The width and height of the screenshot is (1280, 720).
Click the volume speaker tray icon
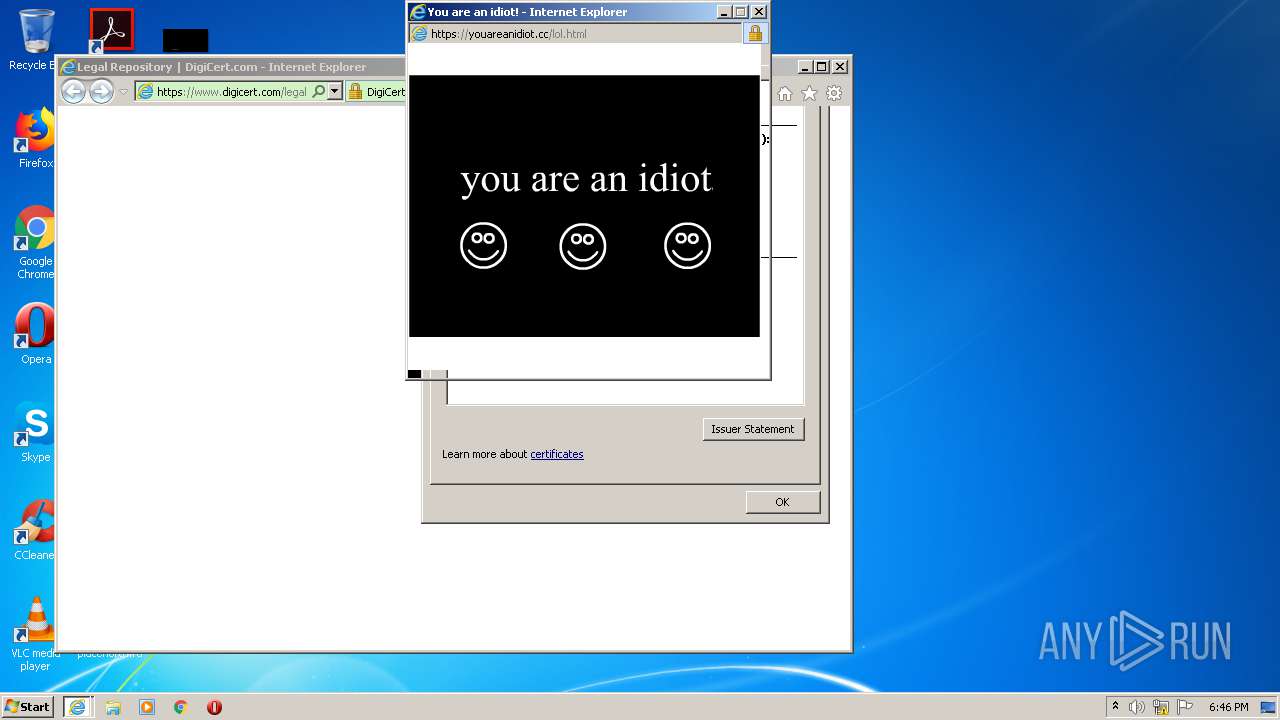(x=1137, y=707)
